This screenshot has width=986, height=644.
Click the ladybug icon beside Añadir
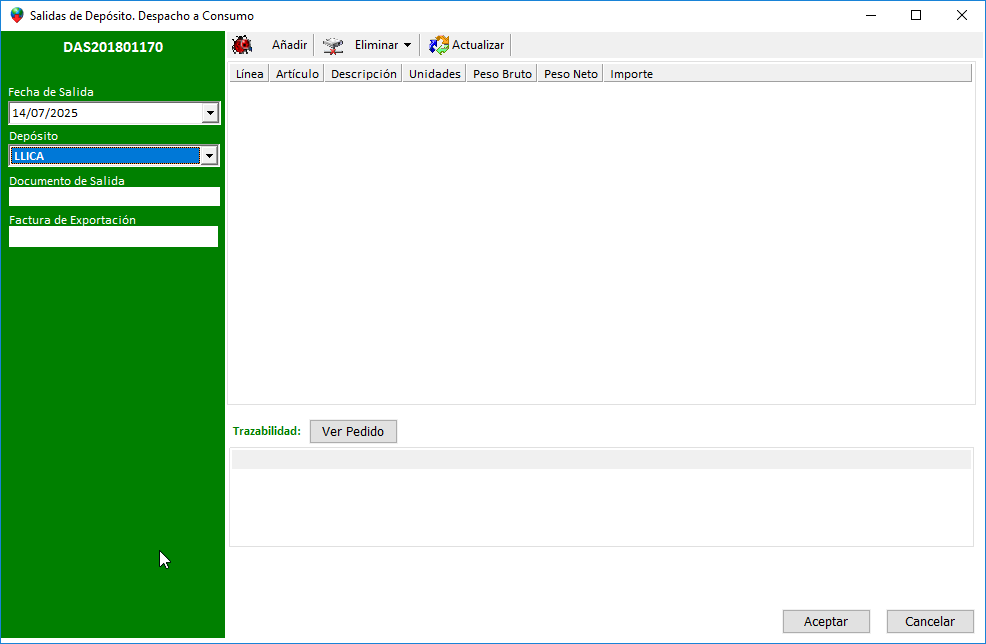click(x=242, y=45)
